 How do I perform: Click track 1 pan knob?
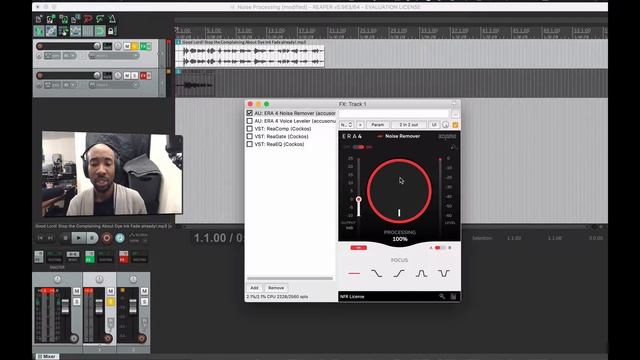[x=118, y=46]
